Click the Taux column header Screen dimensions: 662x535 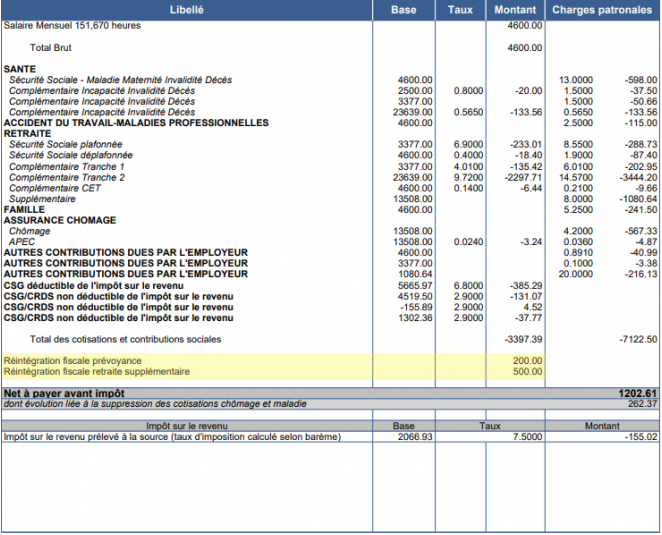coord(460,10)
